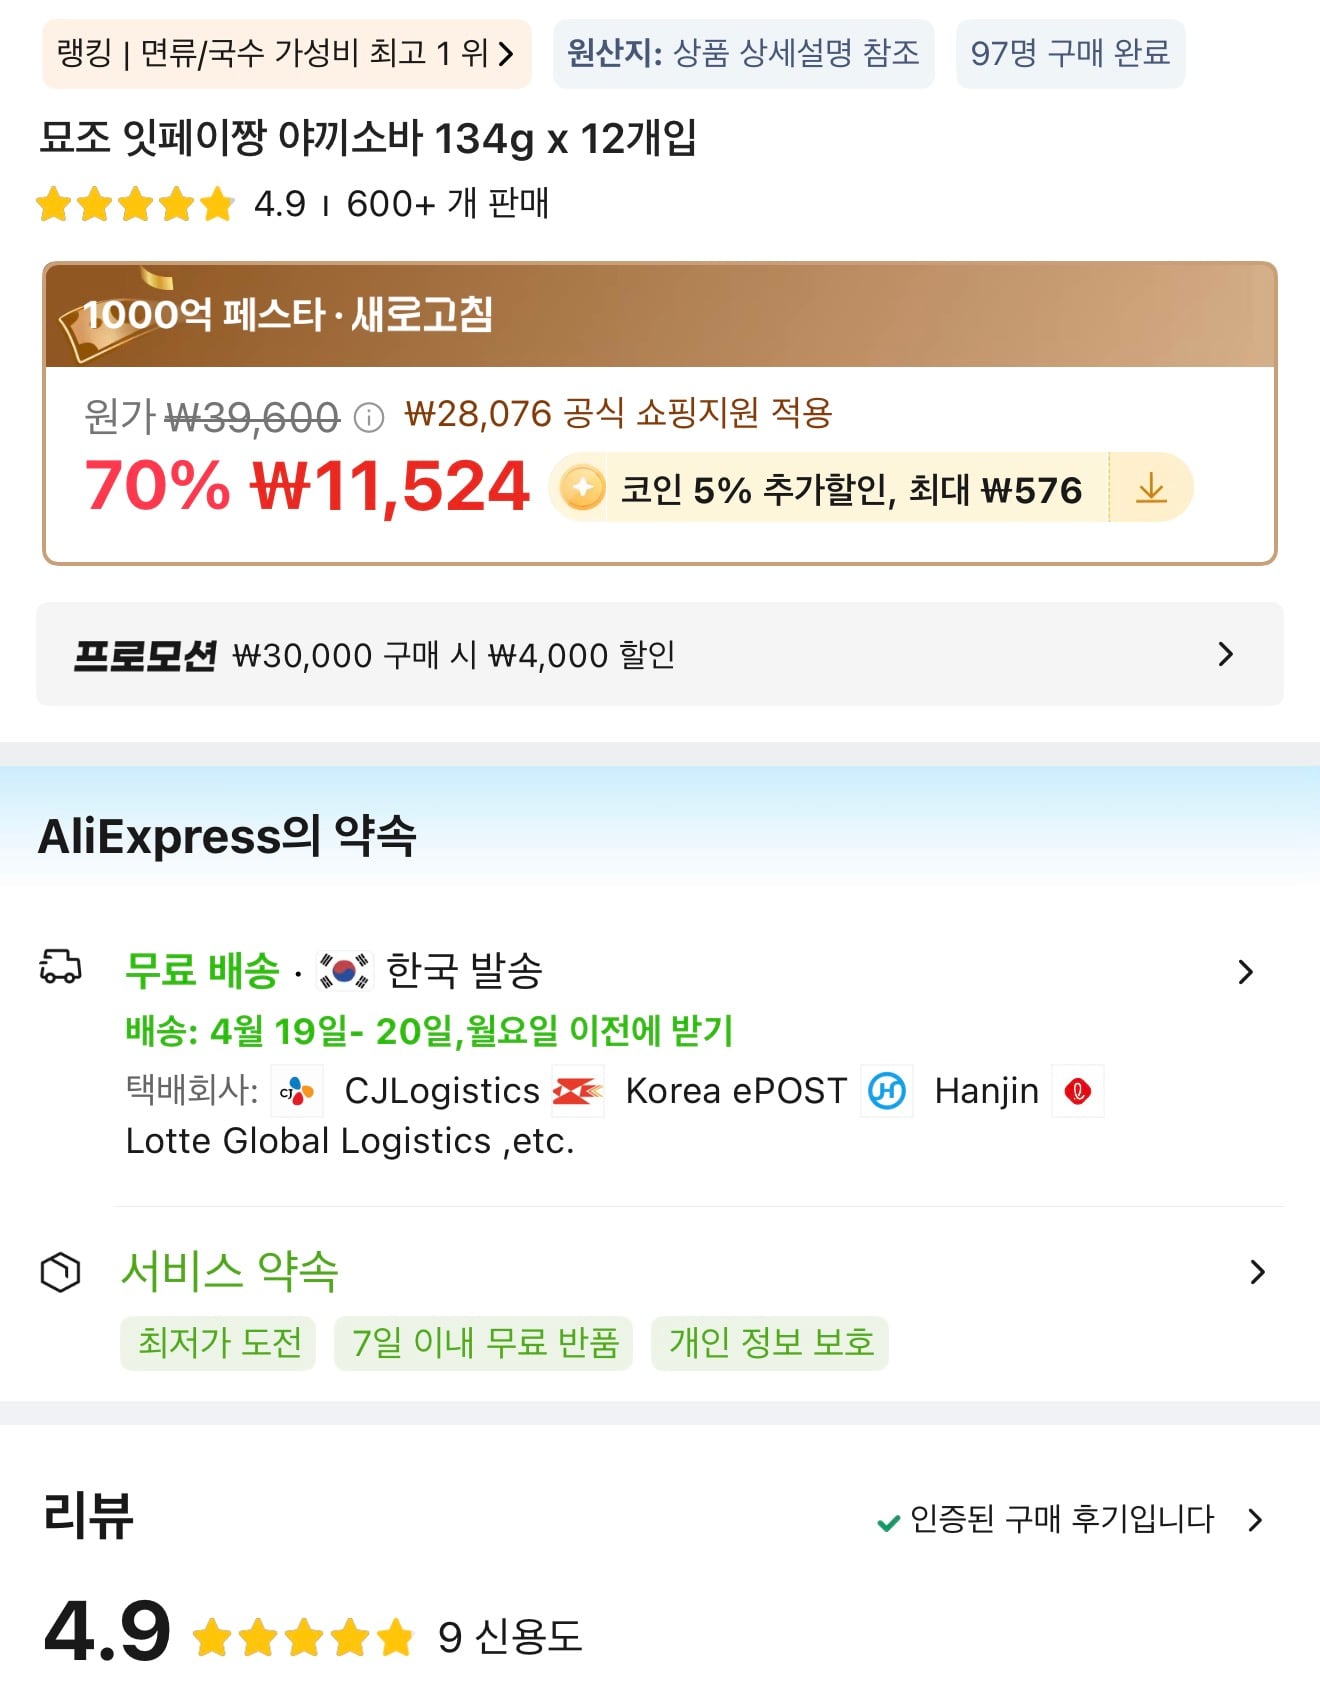The width and height of the screenshot is (1320, 1682).
Task: Expand the 서비스 약속 section
Action: point(1257,1272)
